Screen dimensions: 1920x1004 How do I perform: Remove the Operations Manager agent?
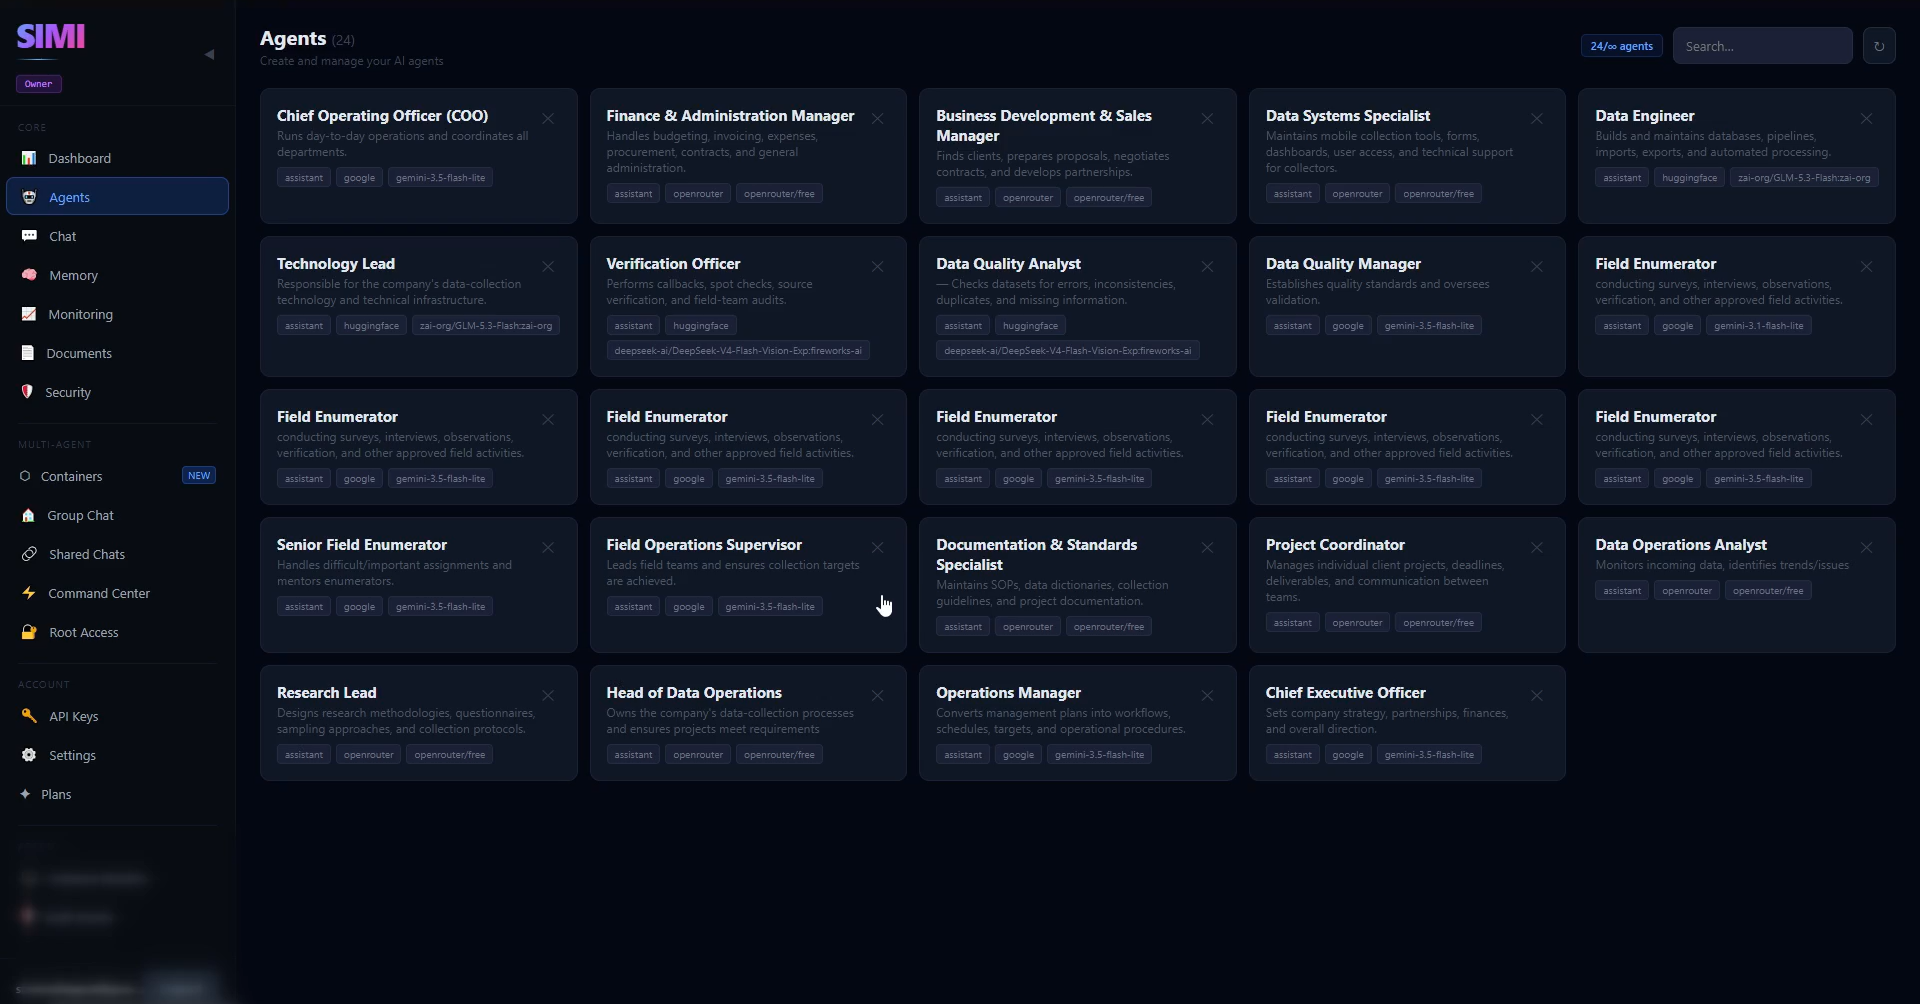(x=1207, y=696)
